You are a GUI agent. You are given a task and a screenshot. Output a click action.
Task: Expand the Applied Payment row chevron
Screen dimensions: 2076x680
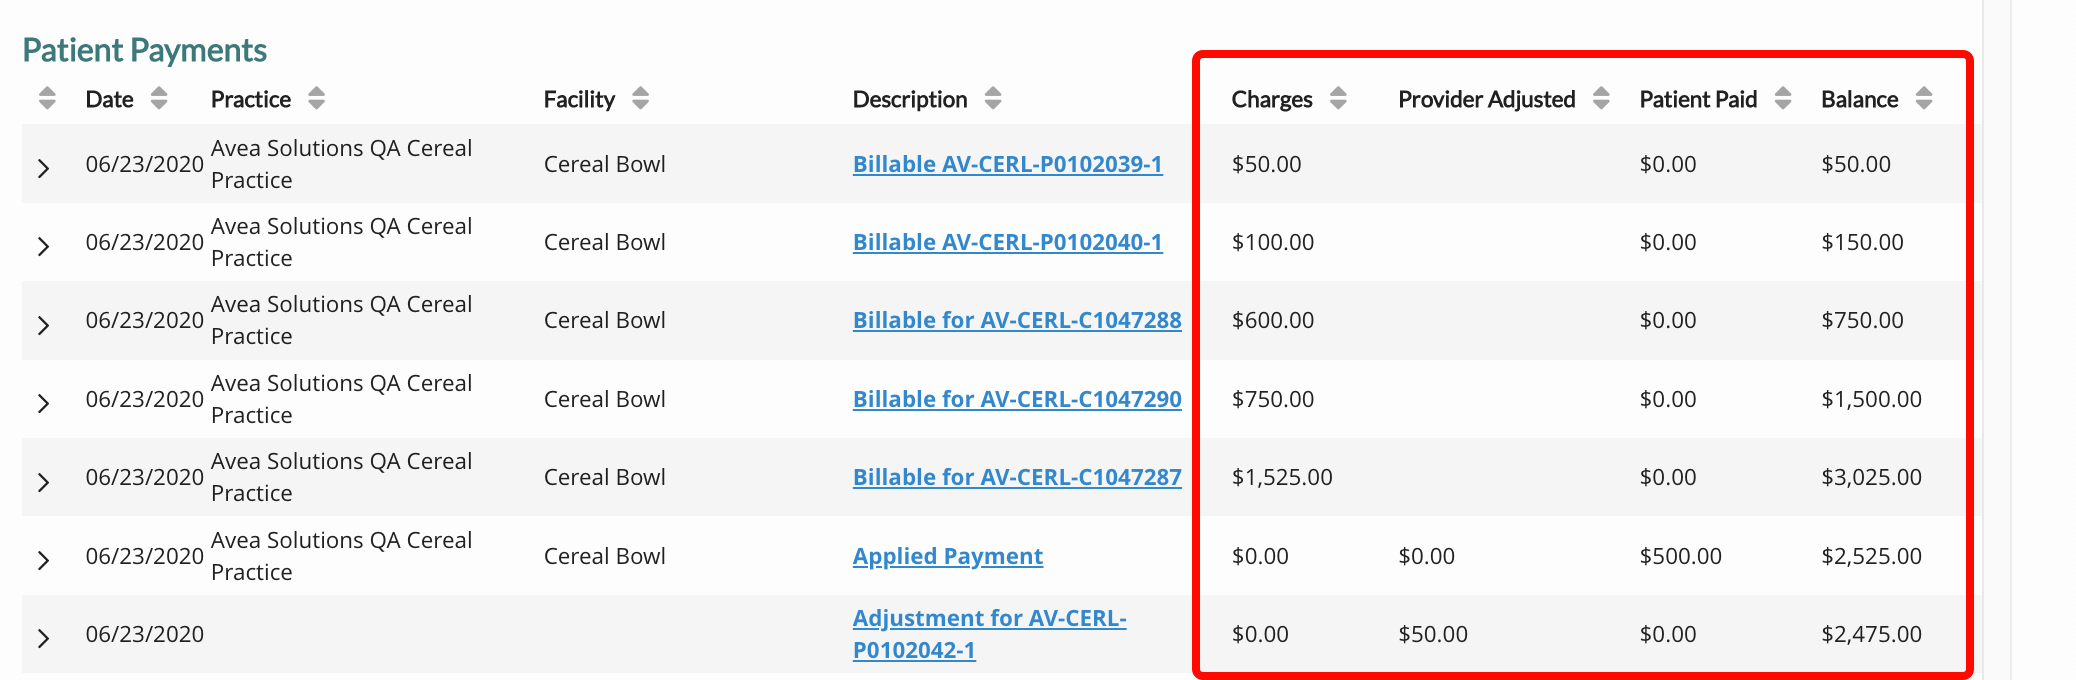click(x=43, y=560)
